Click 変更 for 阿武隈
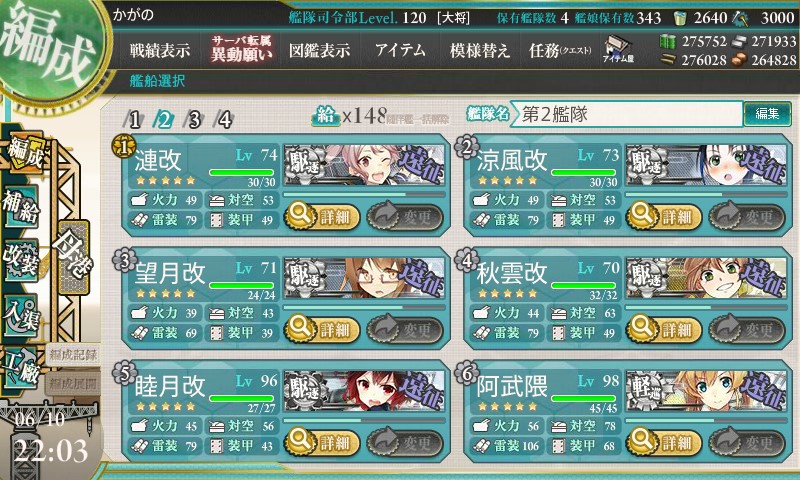 746,443
